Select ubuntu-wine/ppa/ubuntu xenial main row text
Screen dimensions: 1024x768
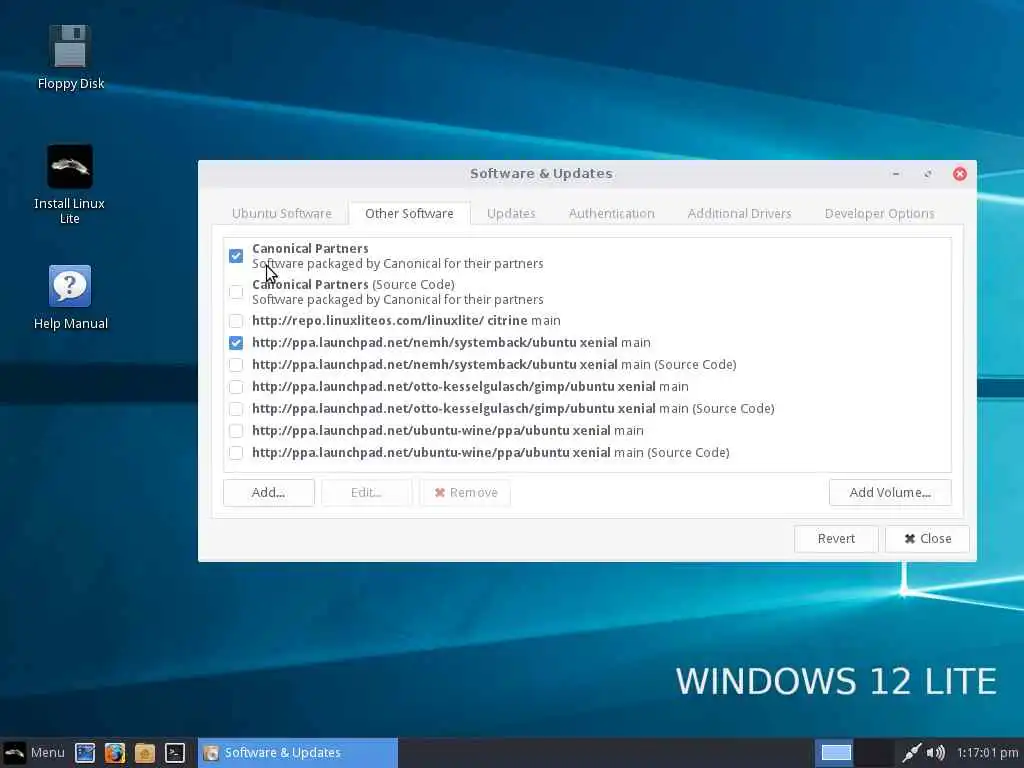click(x=448, y=431)
